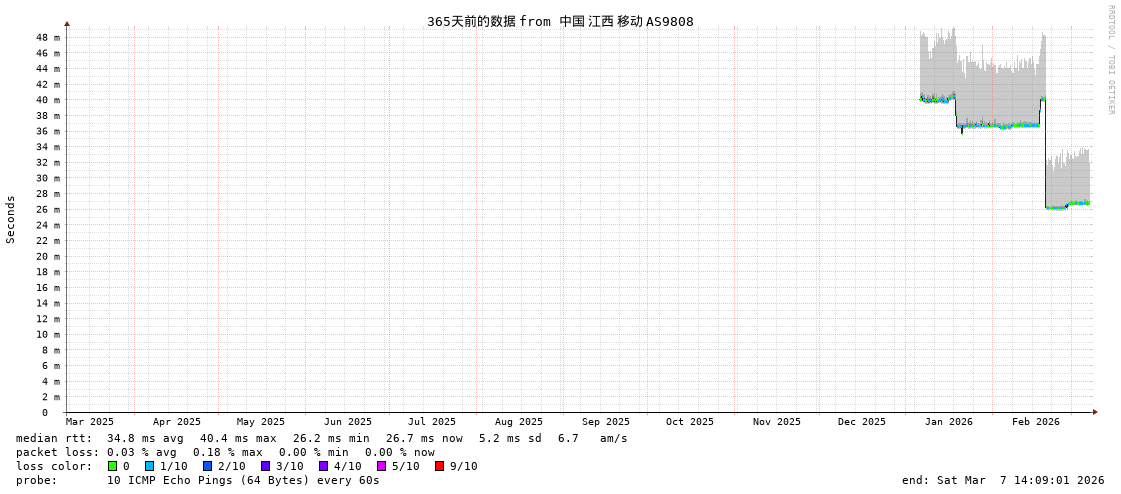This screenshot has width=1121, height=494.
Task: Click the Aug 2025 x-axis label
Action: 519,422
